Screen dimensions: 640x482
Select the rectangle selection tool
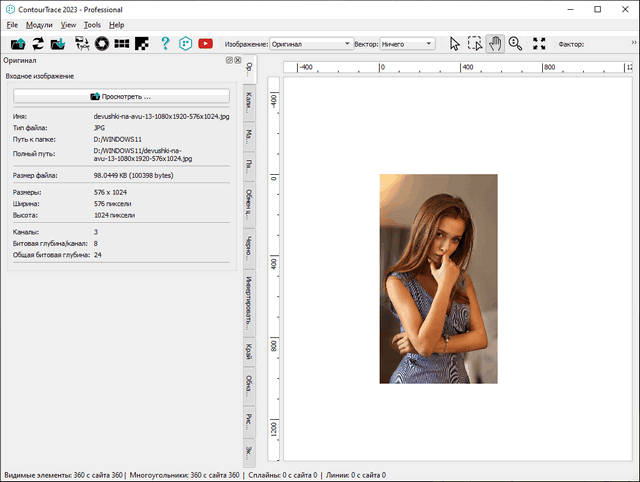point(475,44)
